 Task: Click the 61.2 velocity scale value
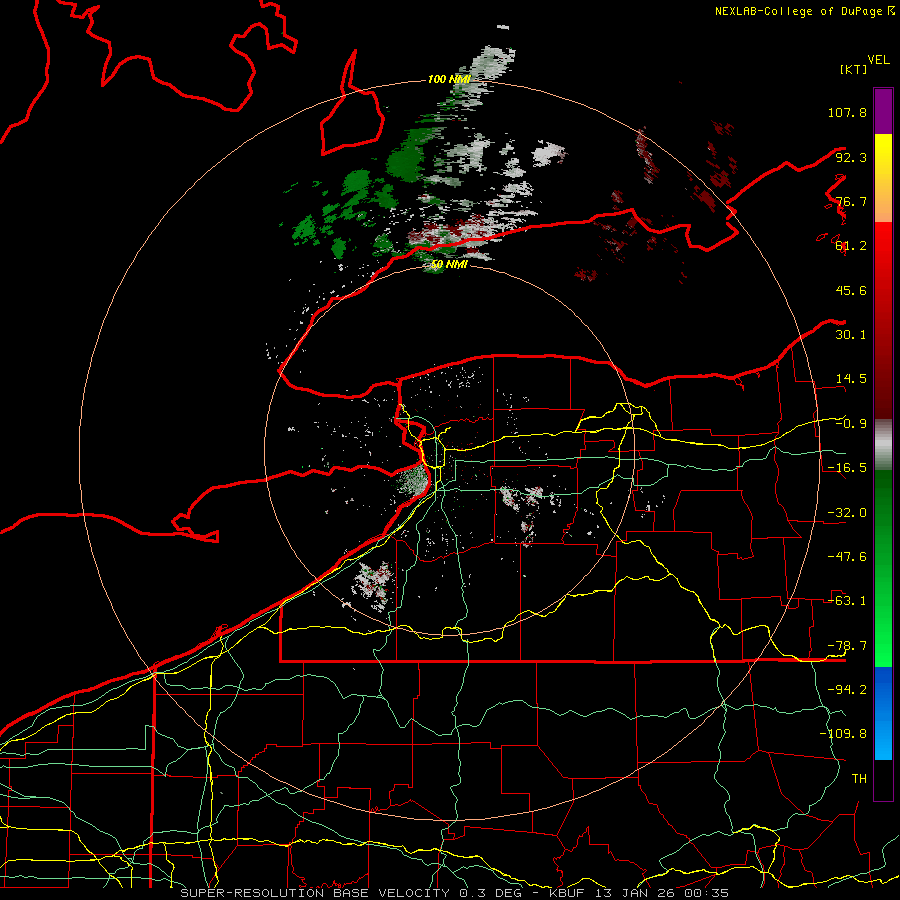click(851, 246)
